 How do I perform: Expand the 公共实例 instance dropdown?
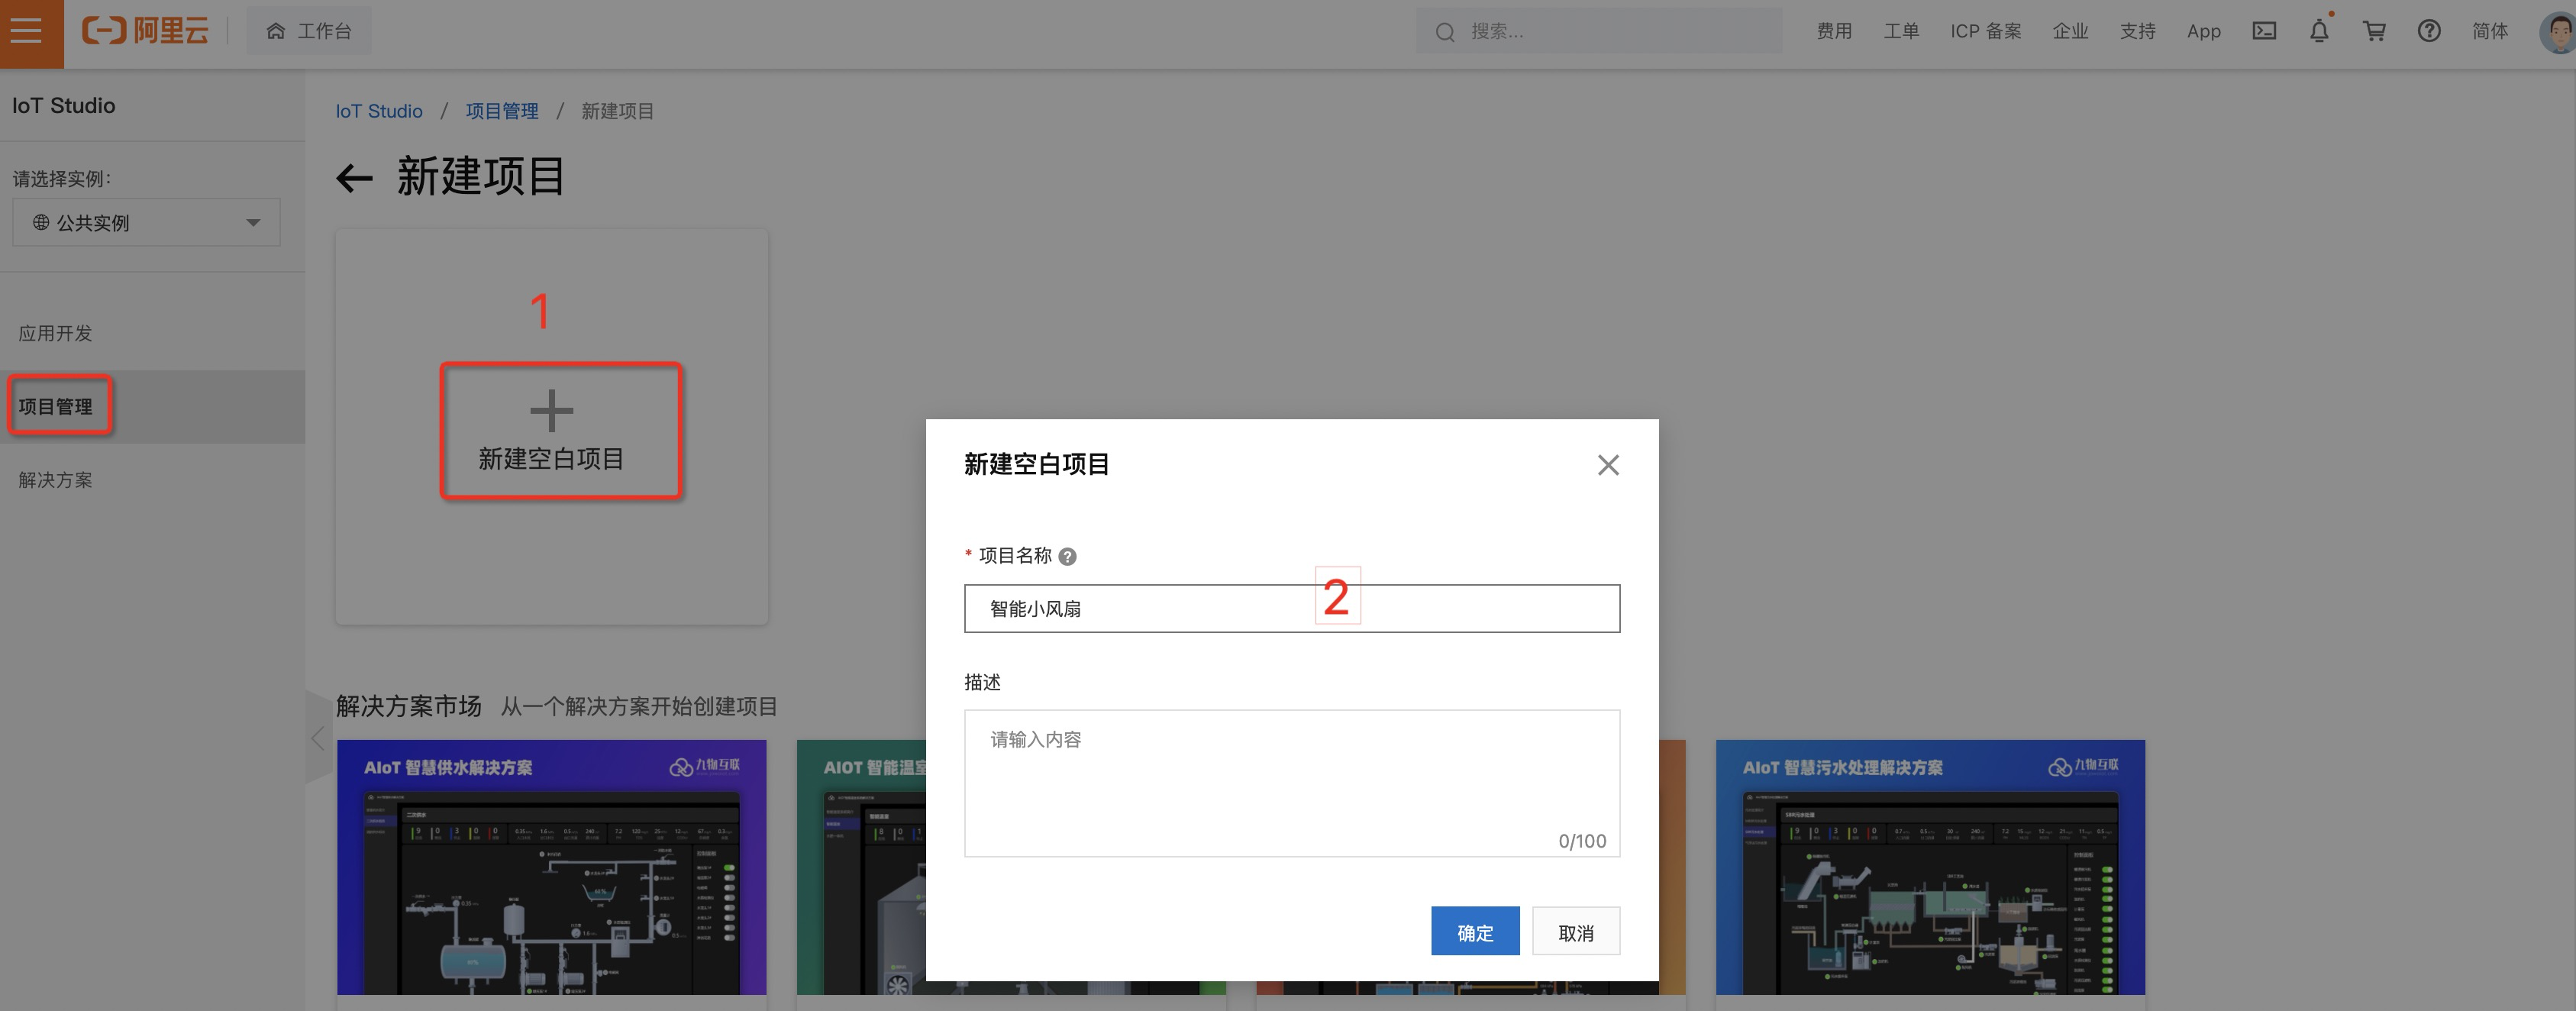click(146, 222)
